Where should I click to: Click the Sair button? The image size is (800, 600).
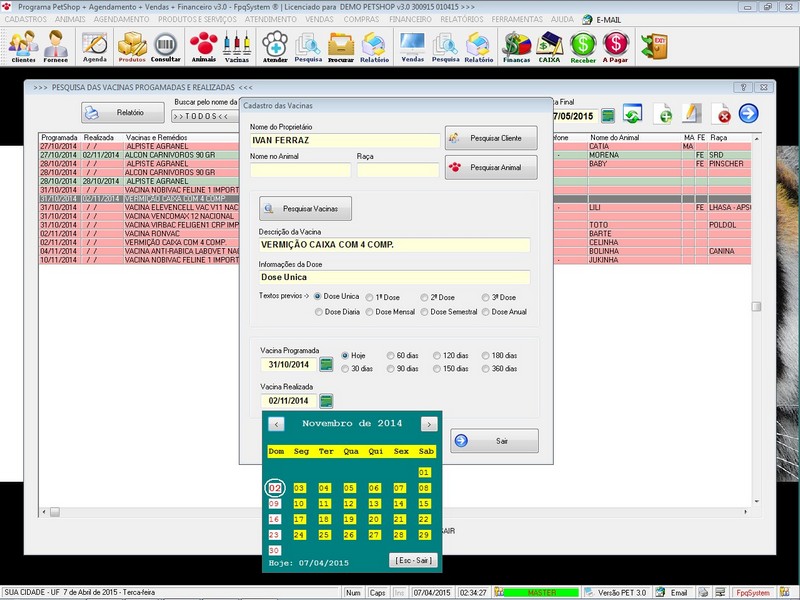click(x=494, y=441)
